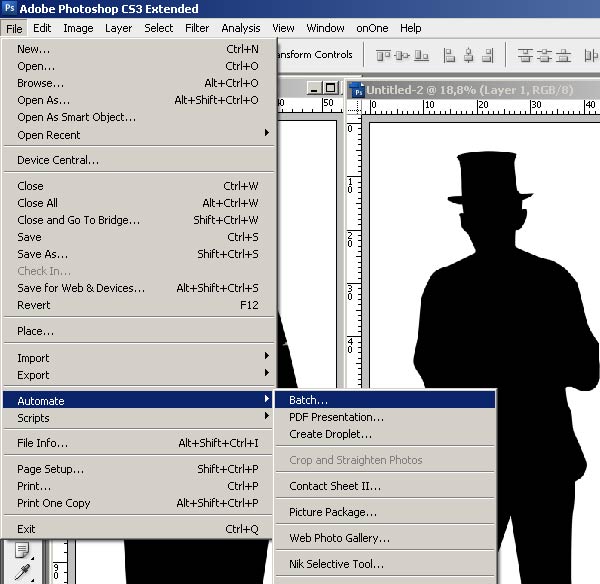Screen dimensions: 600x584
Task: Expand the Scripts submenu
Action: click(139, 418)
